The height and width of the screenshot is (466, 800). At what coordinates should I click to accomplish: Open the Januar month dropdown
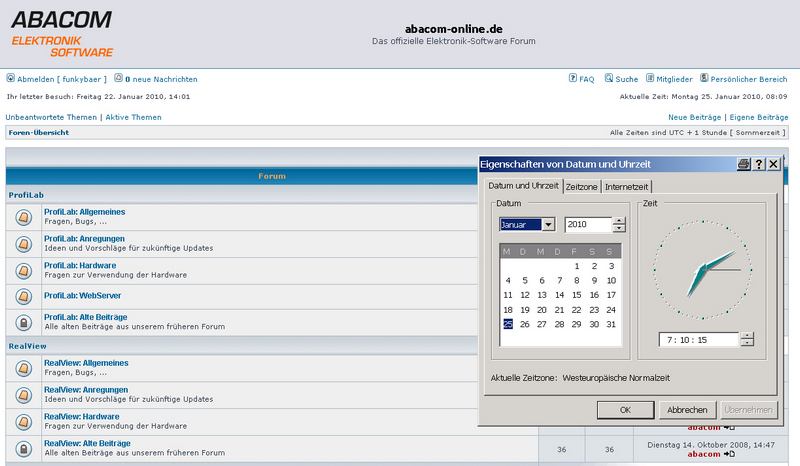[x=548, y=225]
